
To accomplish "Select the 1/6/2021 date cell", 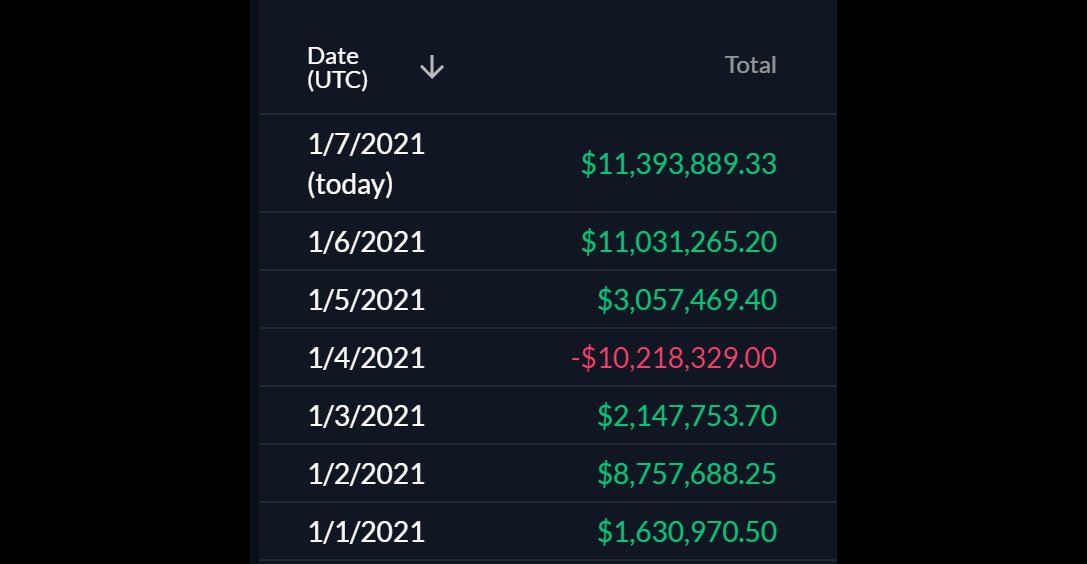I will [366, 242].
